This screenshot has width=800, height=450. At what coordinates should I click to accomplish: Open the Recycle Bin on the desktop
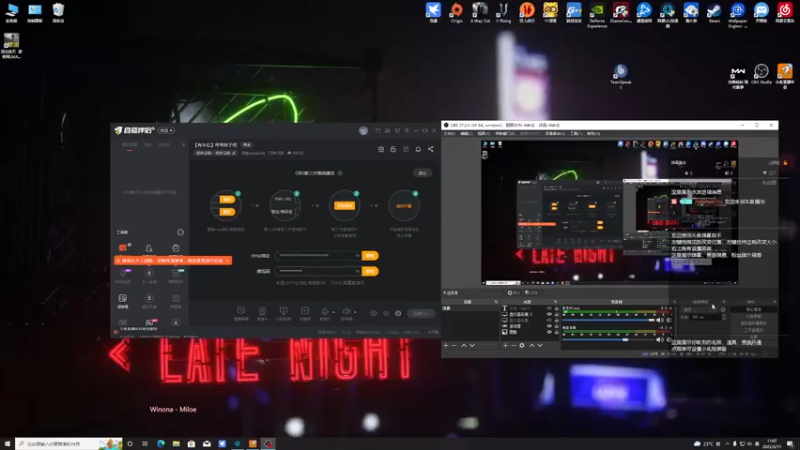coord(58,13)
